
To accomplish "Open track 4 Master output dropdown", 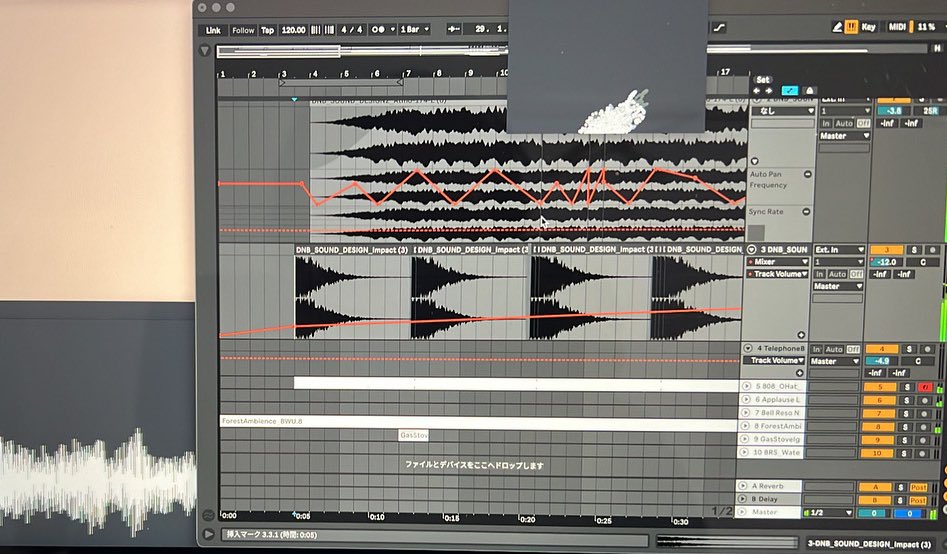I will pos(835,361).
